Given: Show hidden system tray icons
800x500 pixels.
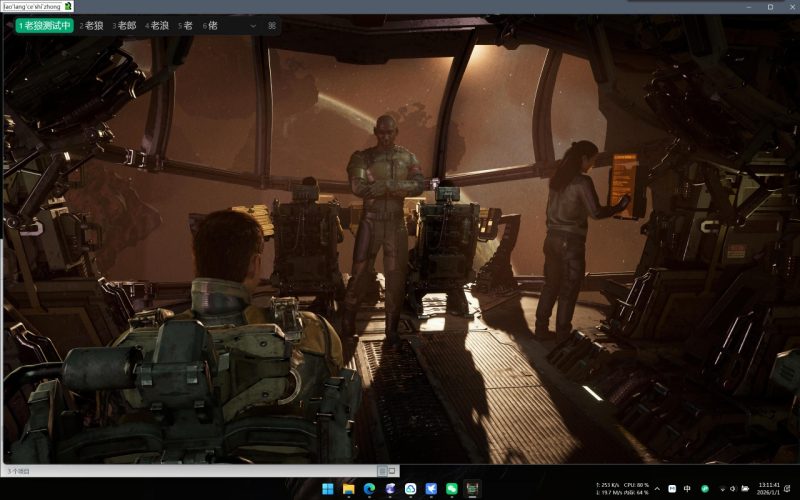Looking at the screenshot, I should click(657, 489).
